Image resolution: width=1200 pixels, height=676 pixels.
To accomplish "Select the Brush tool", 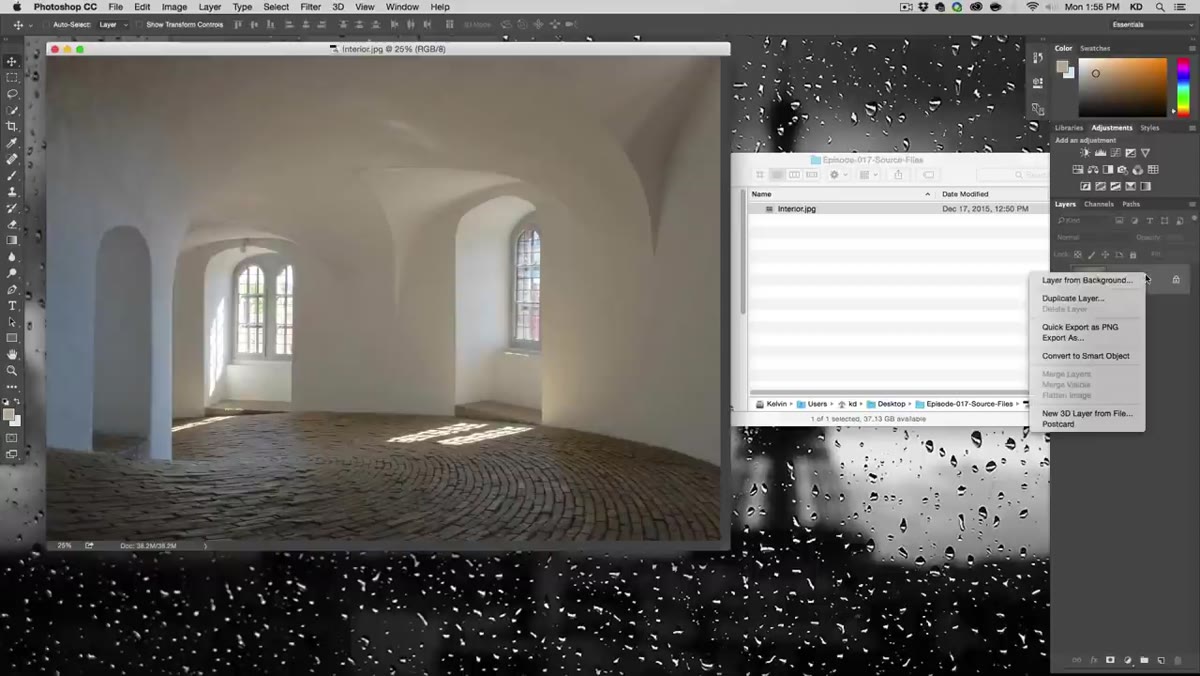I will pos(12,175).
